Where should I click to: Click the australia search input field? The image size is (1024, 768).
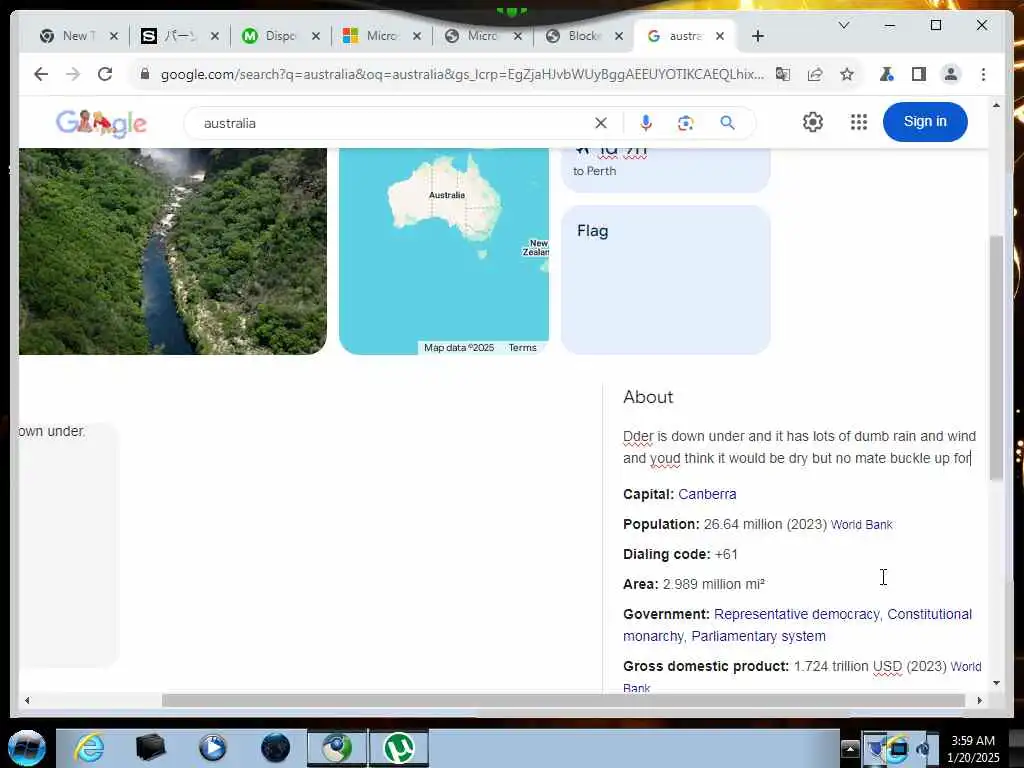[x=392, y=123]
